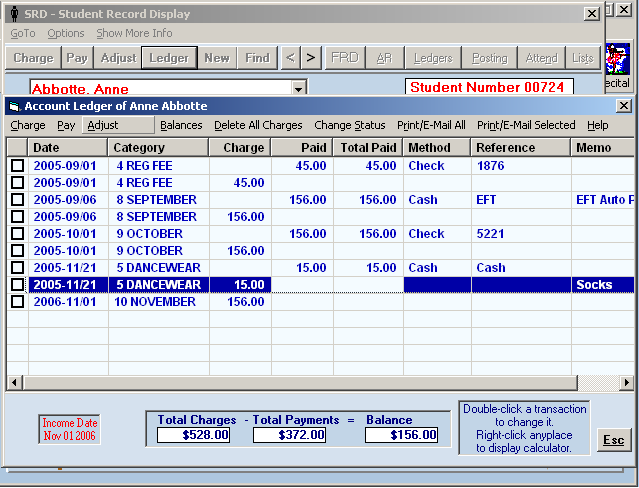Click the Recital dancer icon
Screen dimensions: 639x488
618,60
